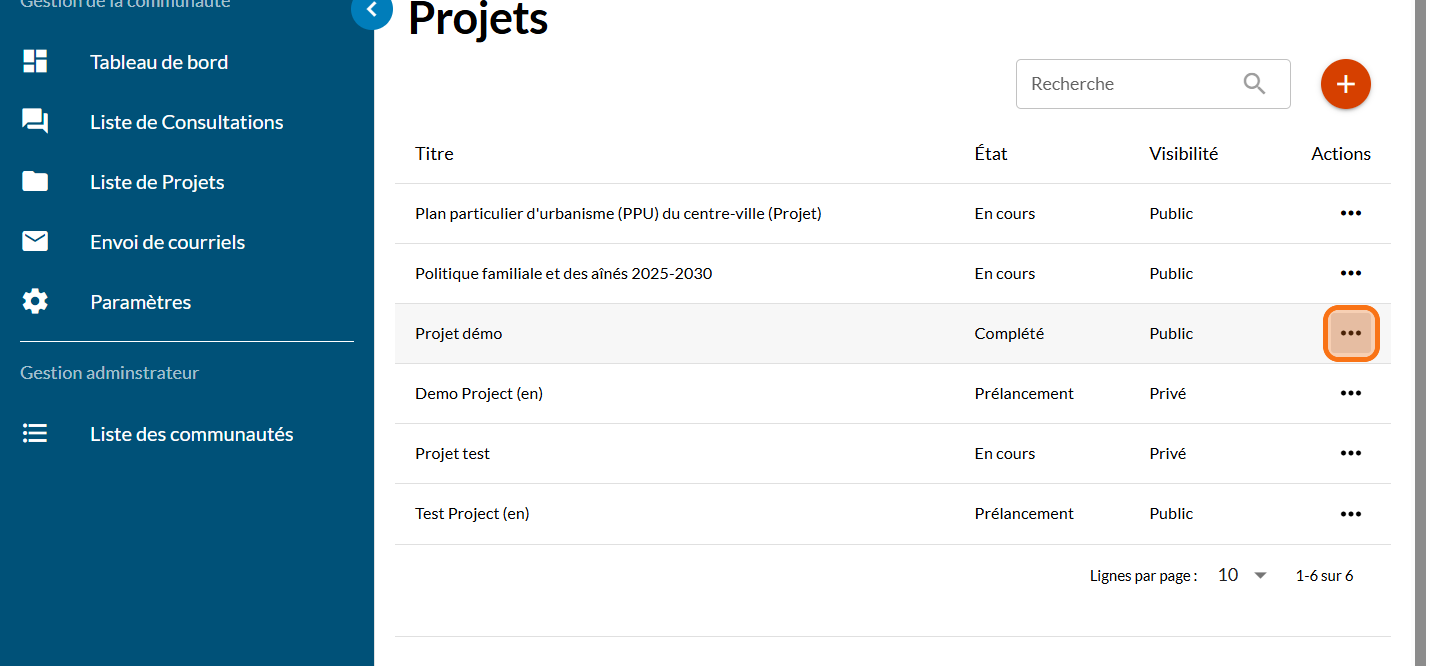
Task: Click the Liste des communautés list icon
Action: 35,434
